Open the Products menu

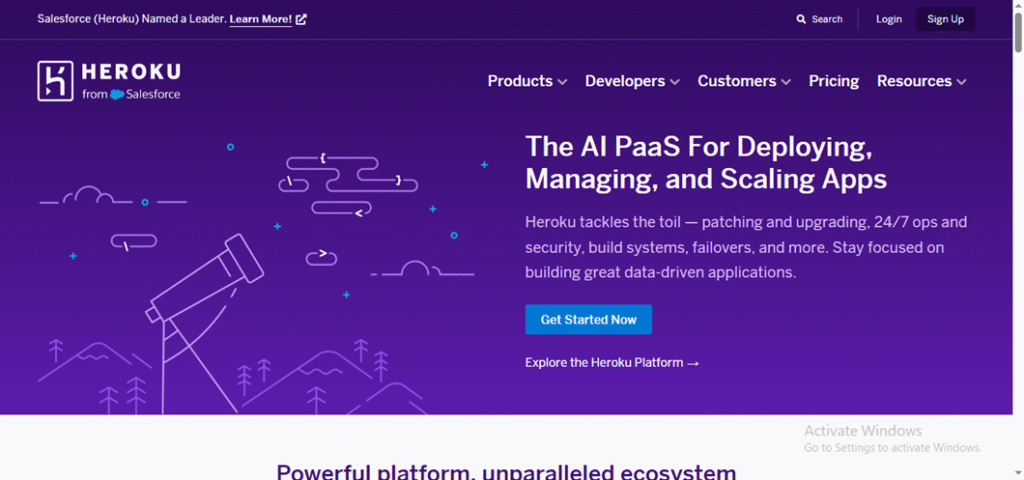[527, 81]
